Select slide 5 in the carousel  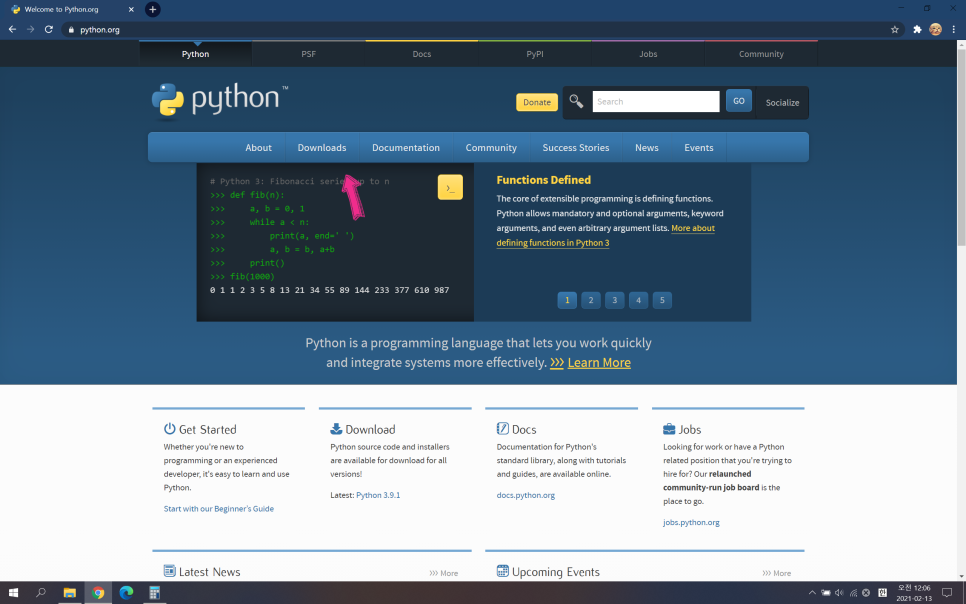662,300
